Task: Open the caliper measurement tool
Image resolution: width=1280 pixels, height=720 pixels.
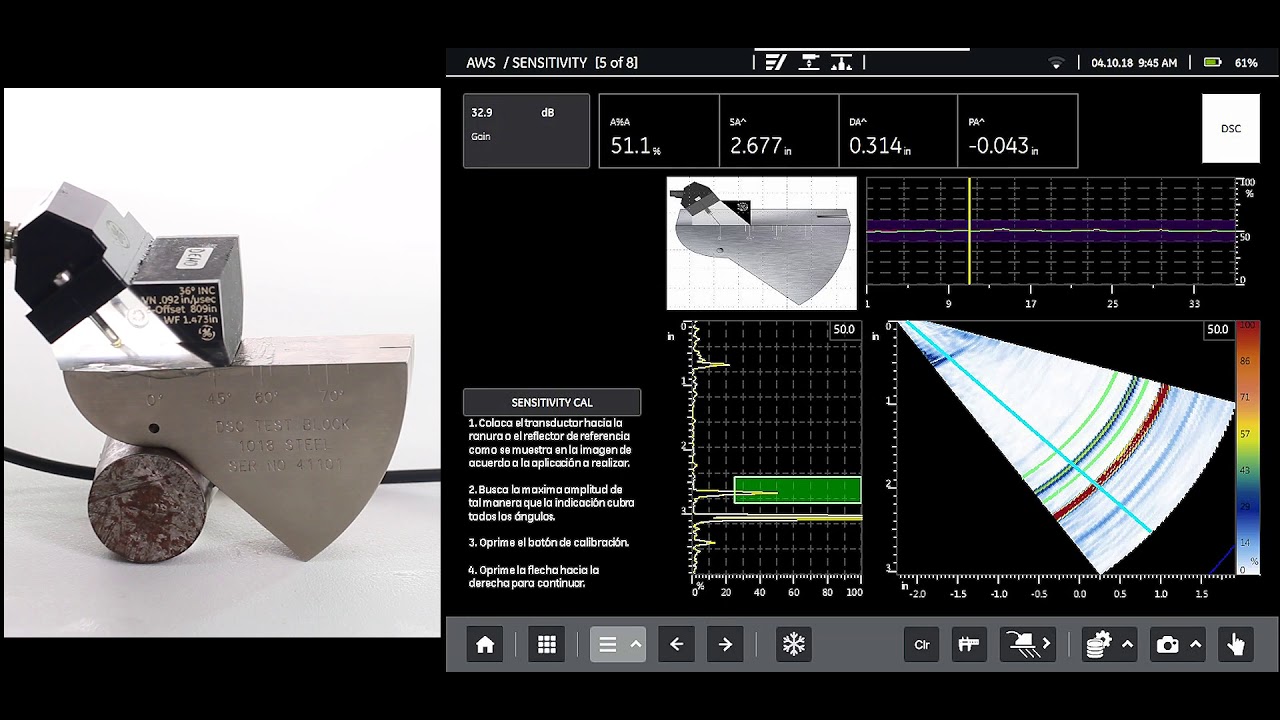Action: [968, 645]
